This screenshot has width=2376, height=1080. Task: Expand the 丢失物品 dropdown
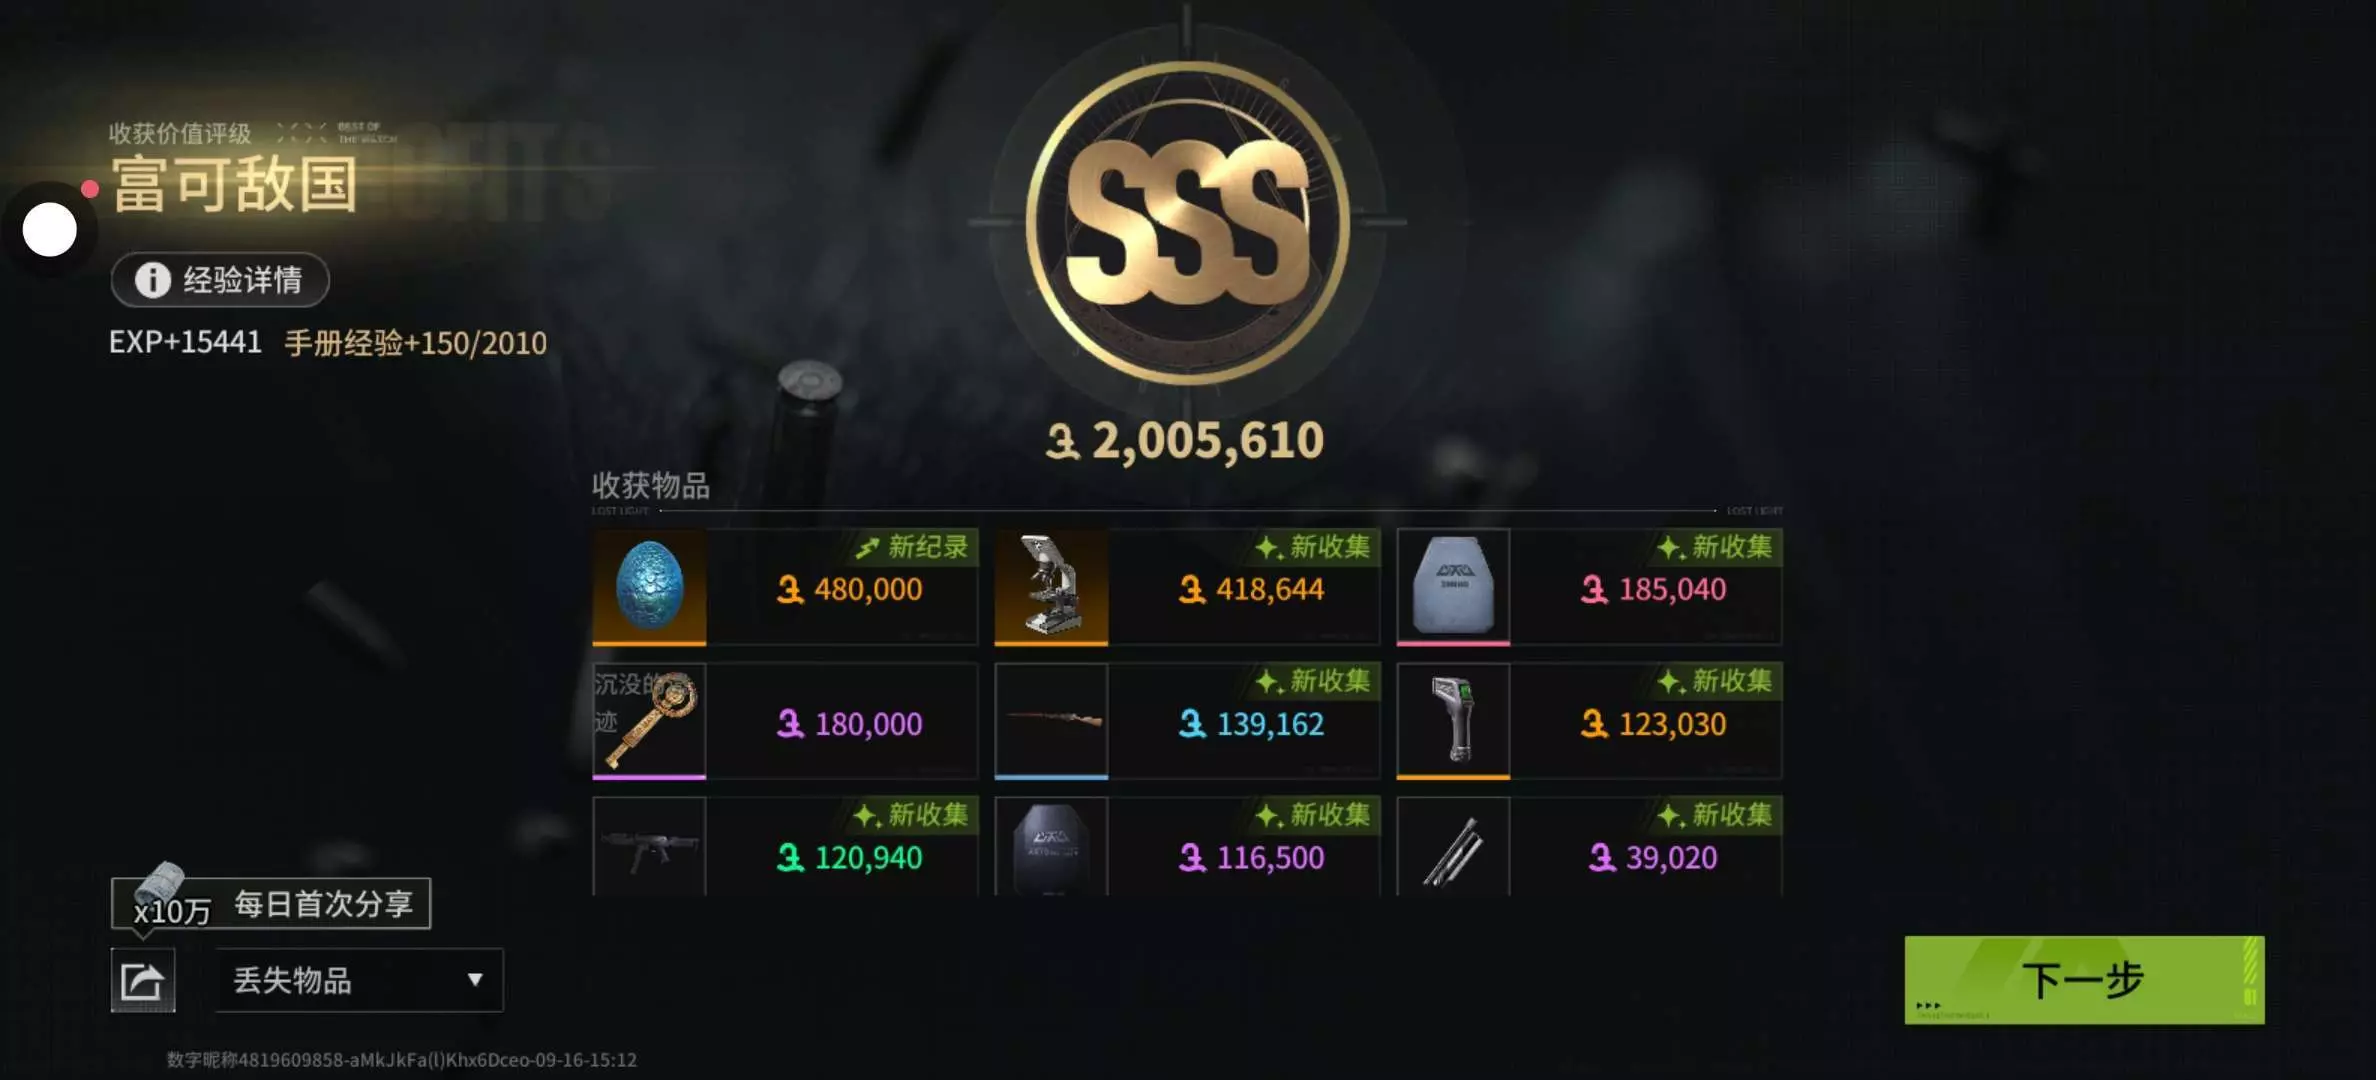click(359, 980)
